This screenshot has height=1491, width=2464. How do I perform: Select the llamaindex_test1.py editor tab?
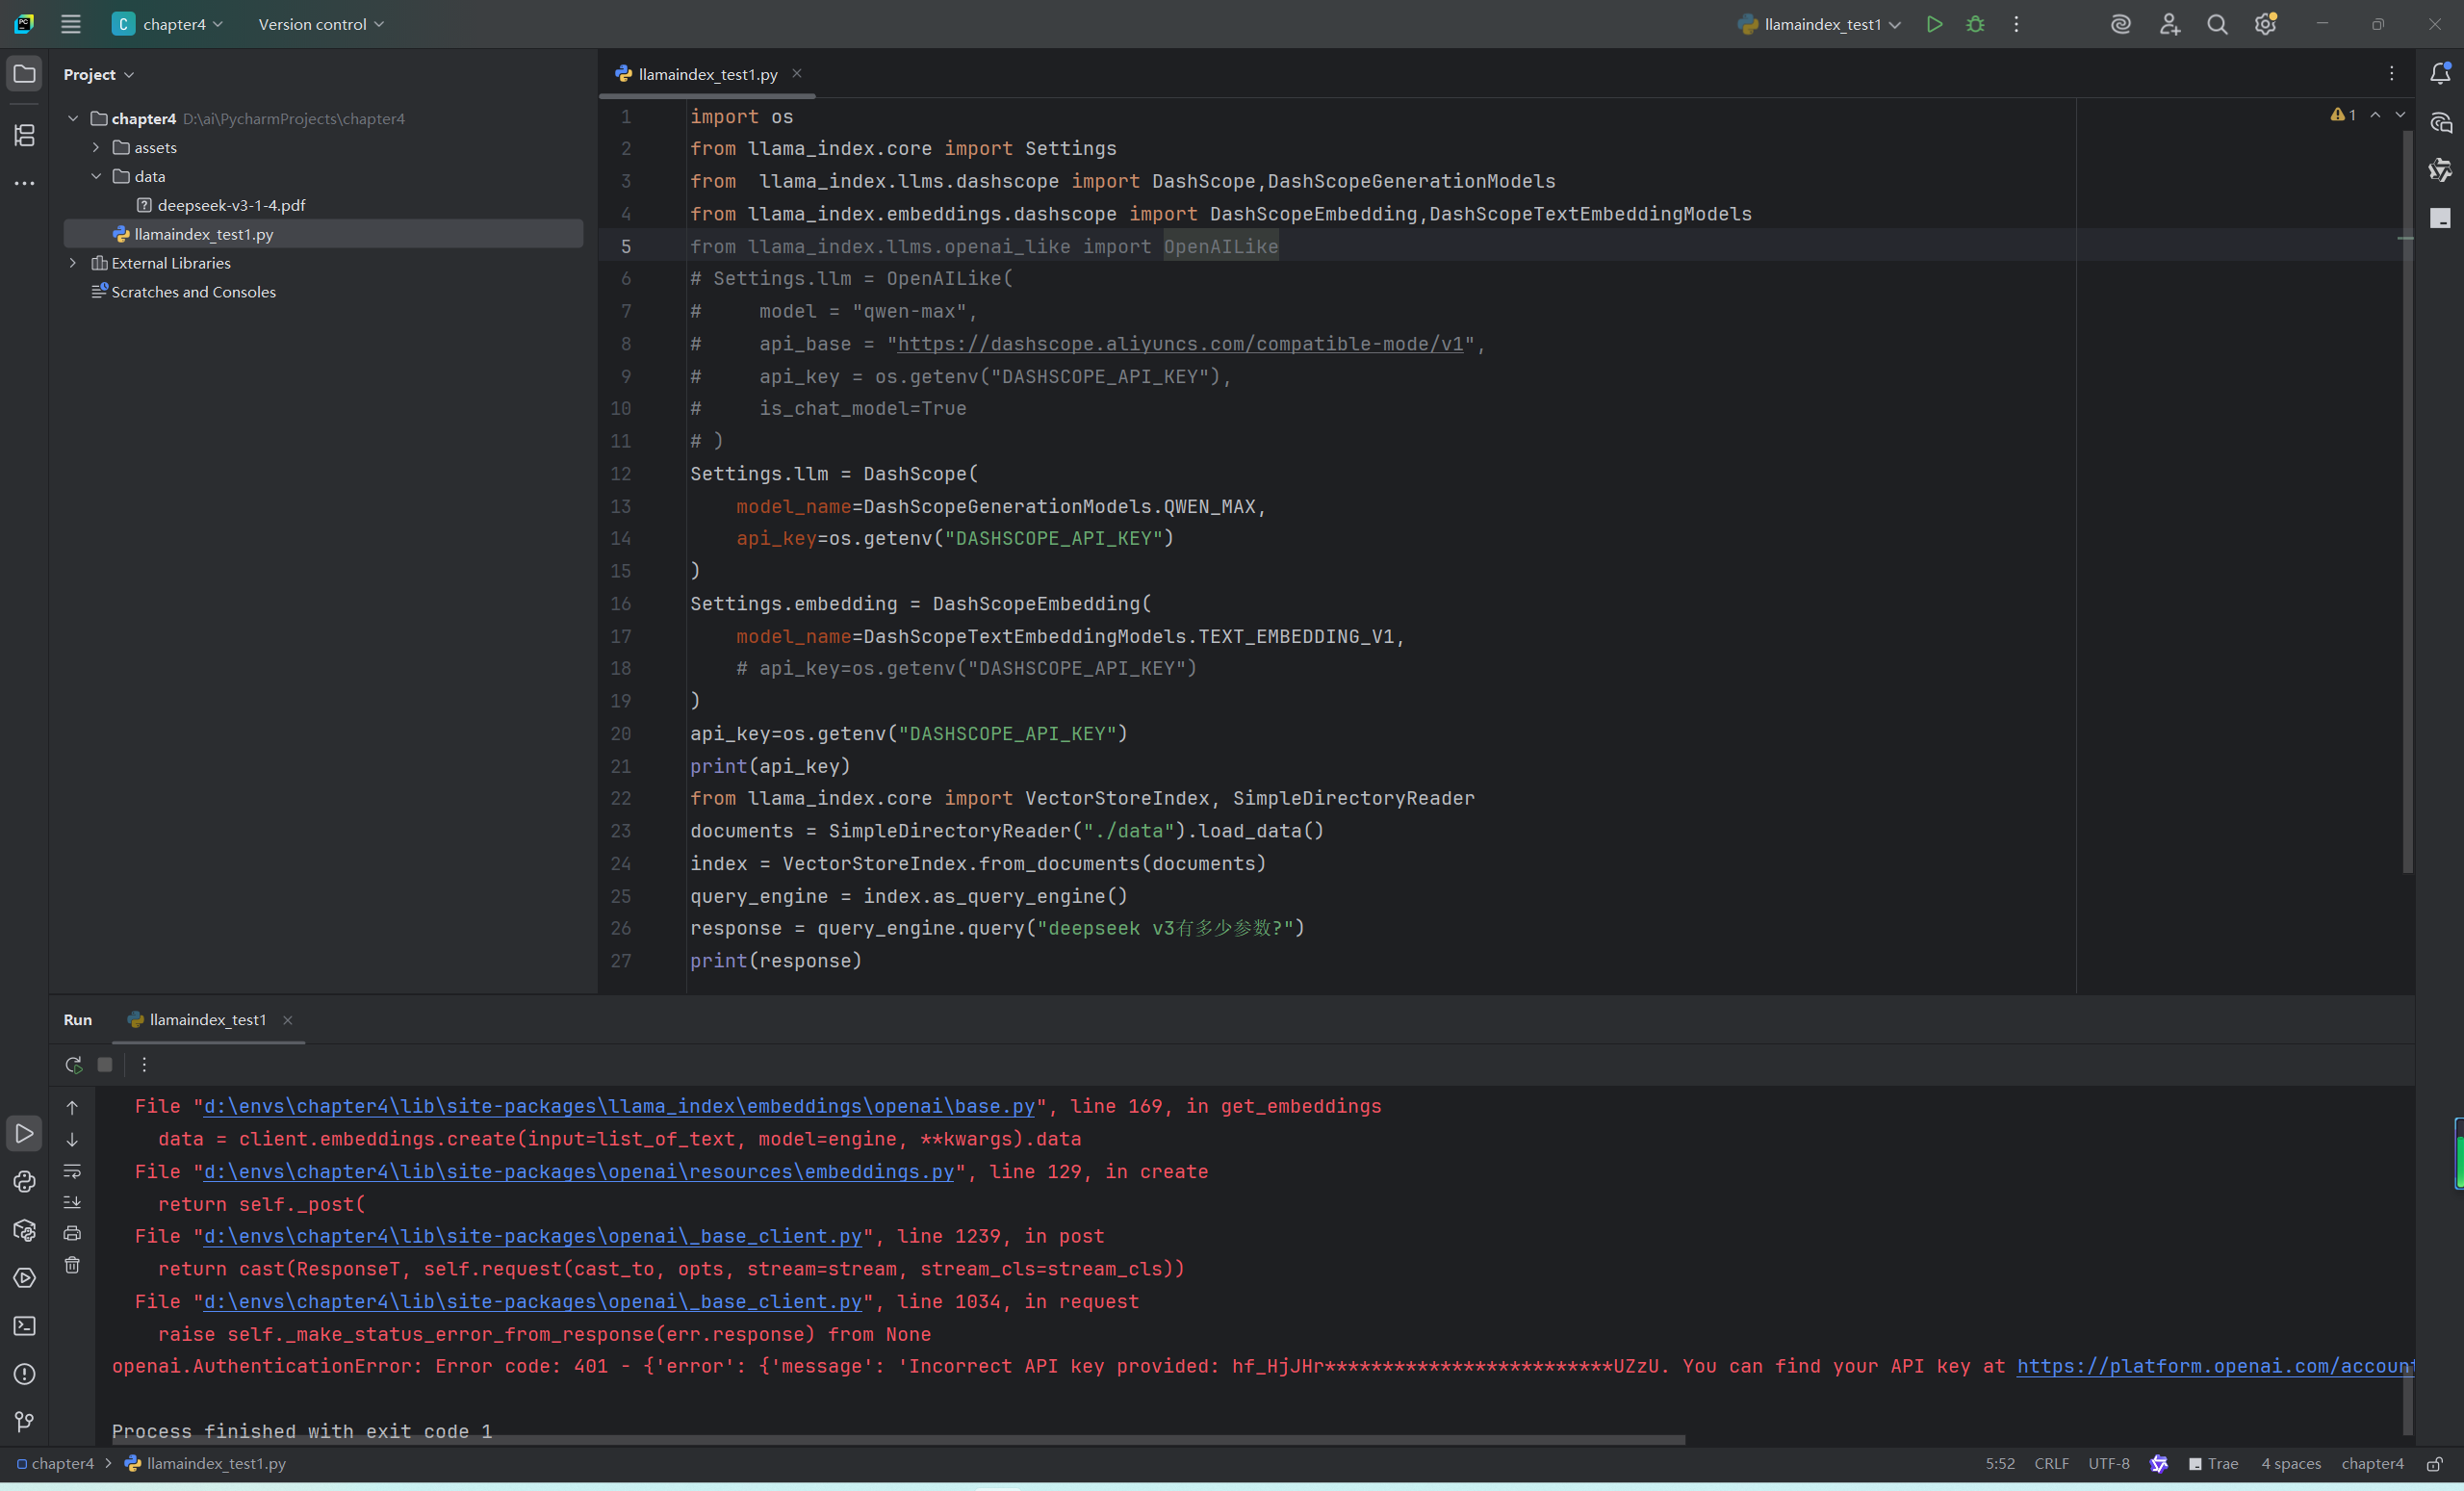pos(707,74)
